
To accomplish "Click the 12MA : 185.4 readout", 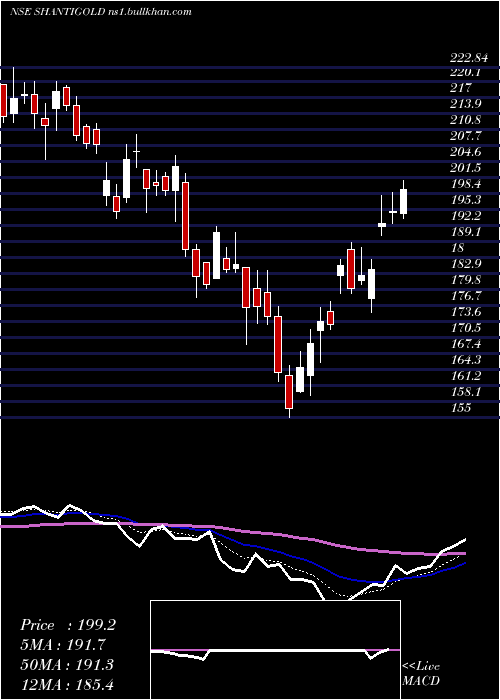I will pyautogui.click(x=66, y=685).
